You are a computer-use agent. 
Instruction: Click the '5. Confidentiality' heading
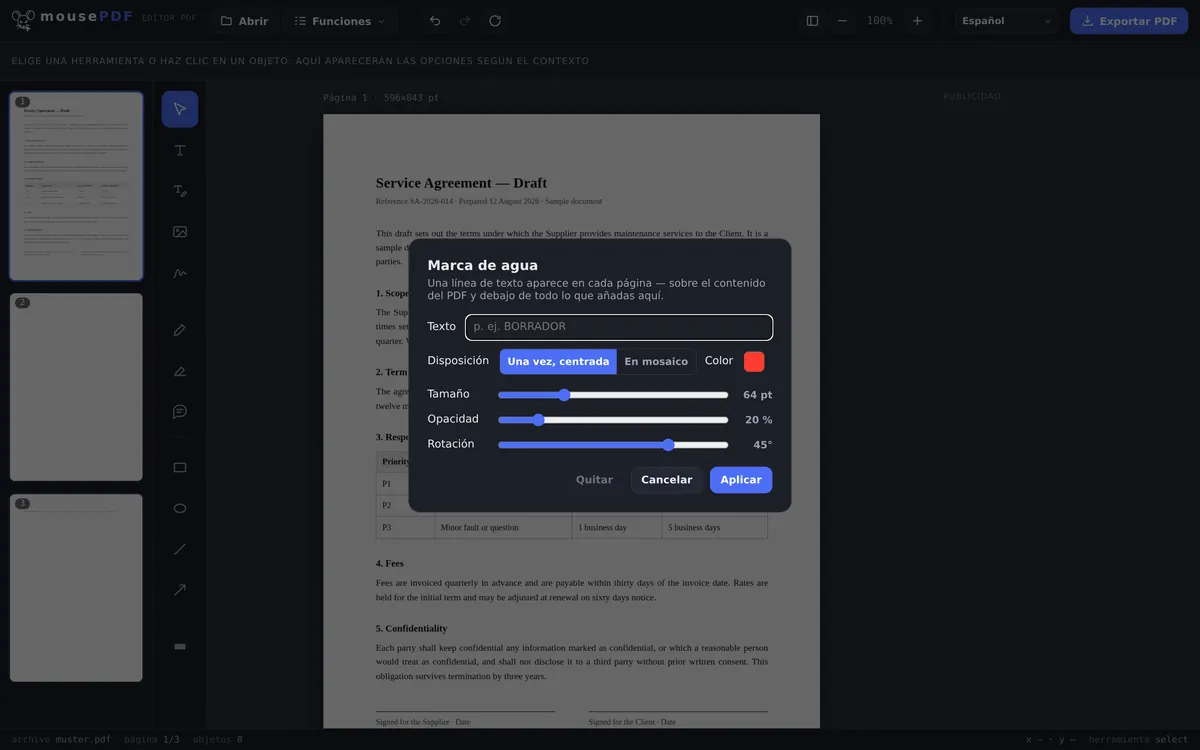tap(411, 628)
